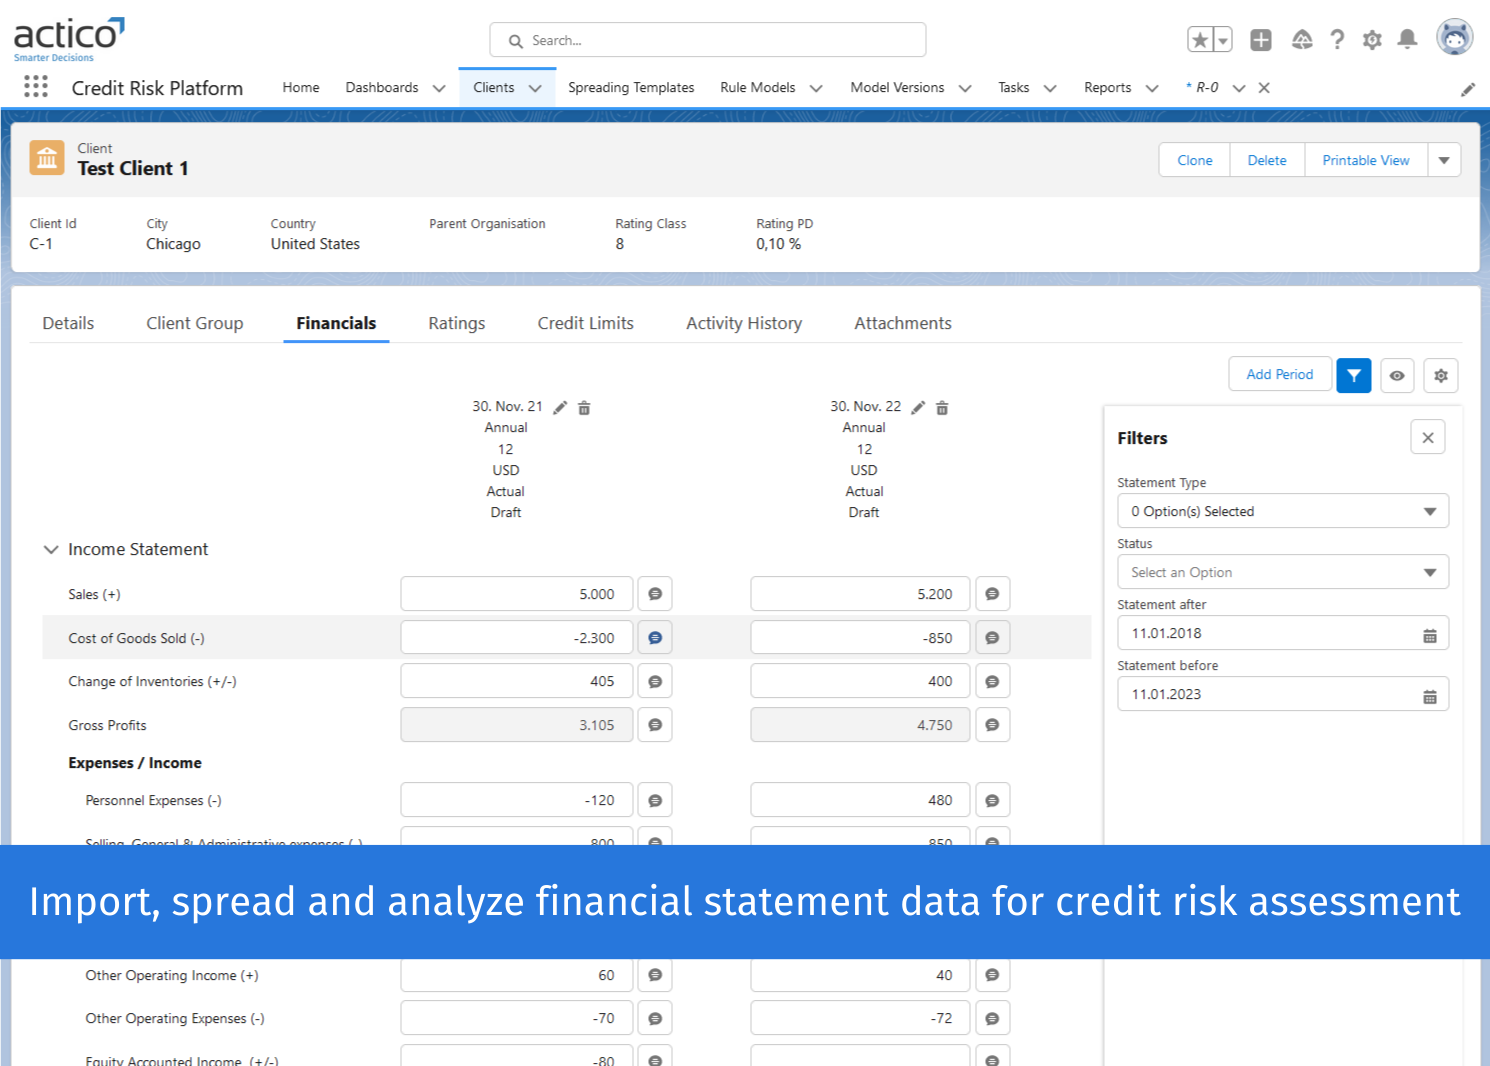Viewport: 1490px width, 1066px height.
Task: Delete the 30. Nov. 21 statement via trash icon
Action: tap(584, 407)
